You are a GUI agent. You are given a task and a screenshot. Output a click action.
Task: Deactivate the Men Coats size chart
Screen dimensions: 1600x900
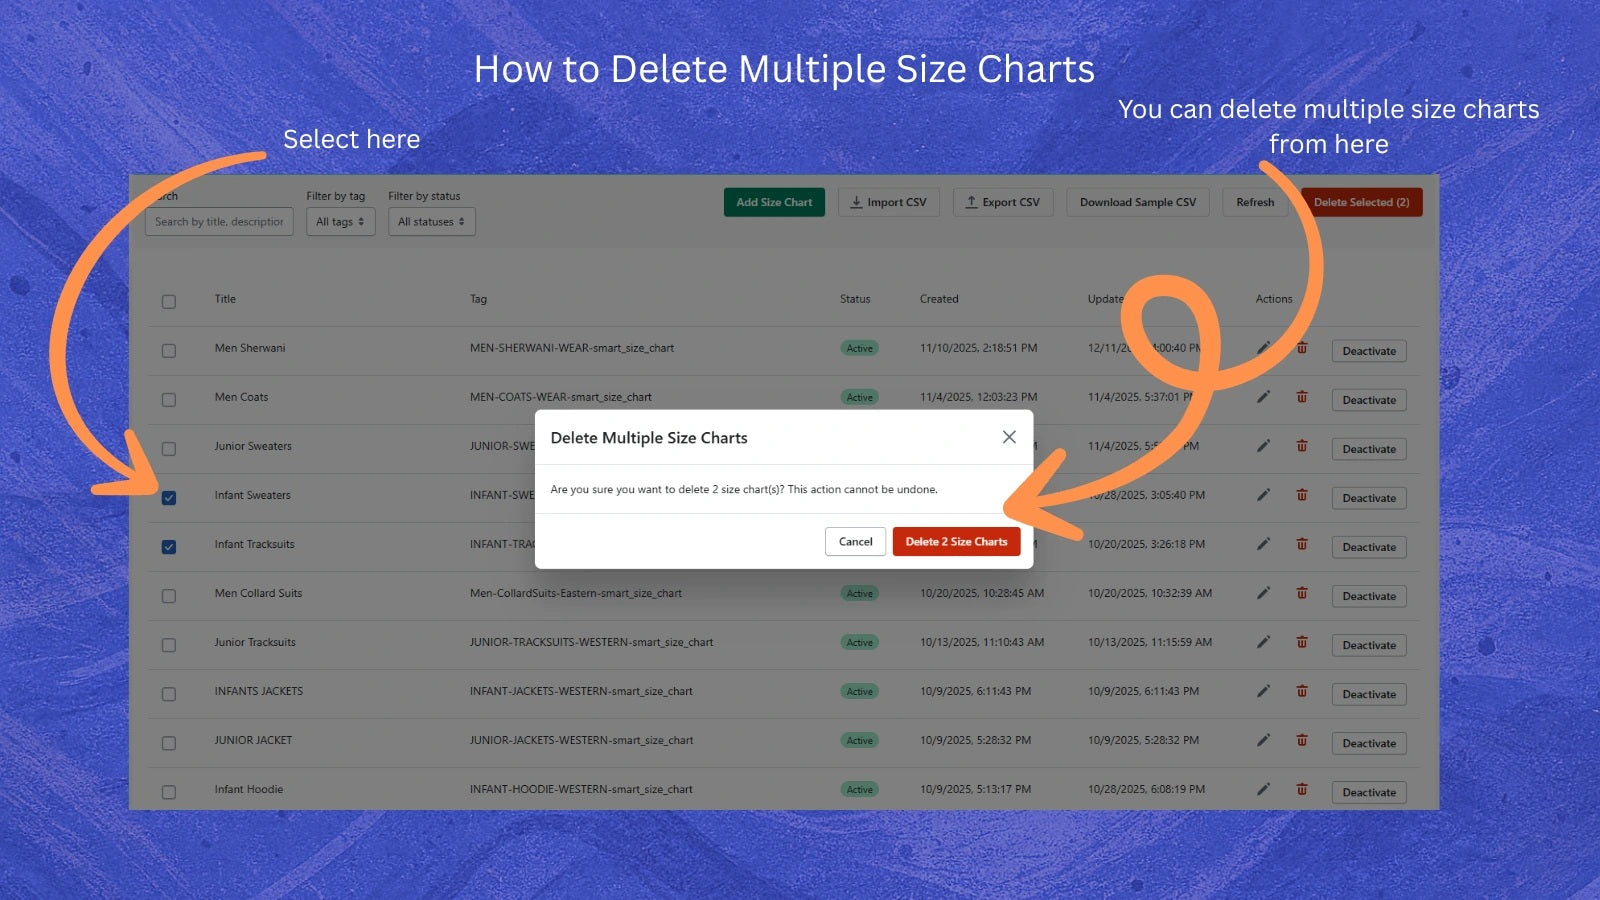[x=1368, y=399]
